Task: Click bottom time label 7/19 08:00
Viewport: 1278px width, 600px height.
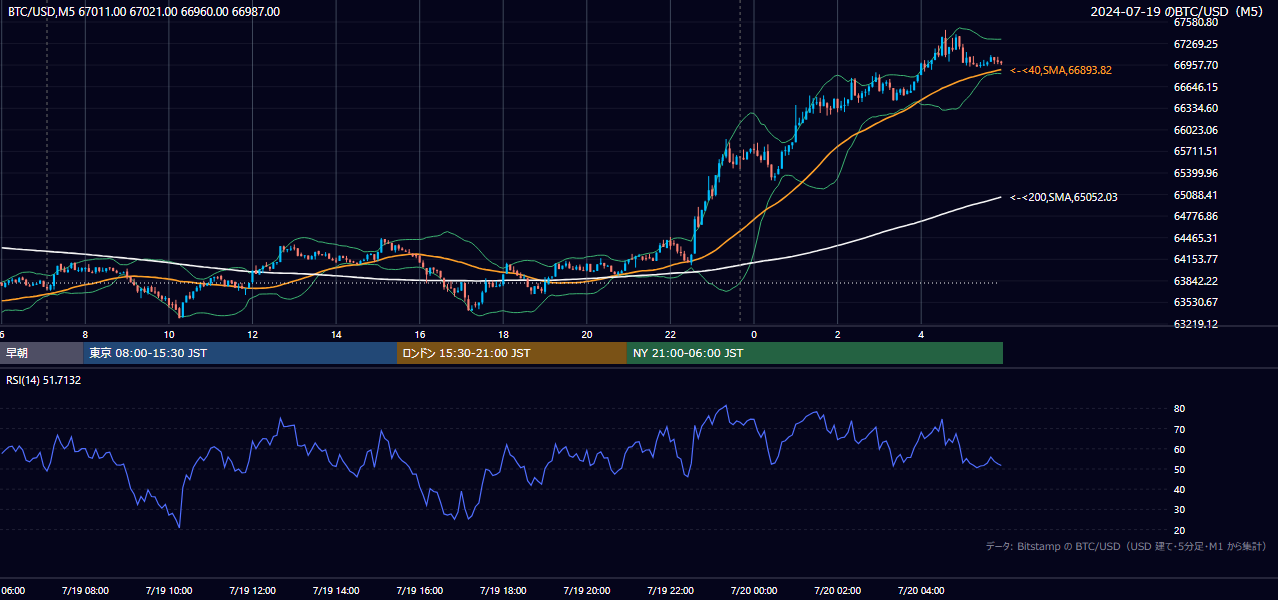Action: click(x=85, y=591)
